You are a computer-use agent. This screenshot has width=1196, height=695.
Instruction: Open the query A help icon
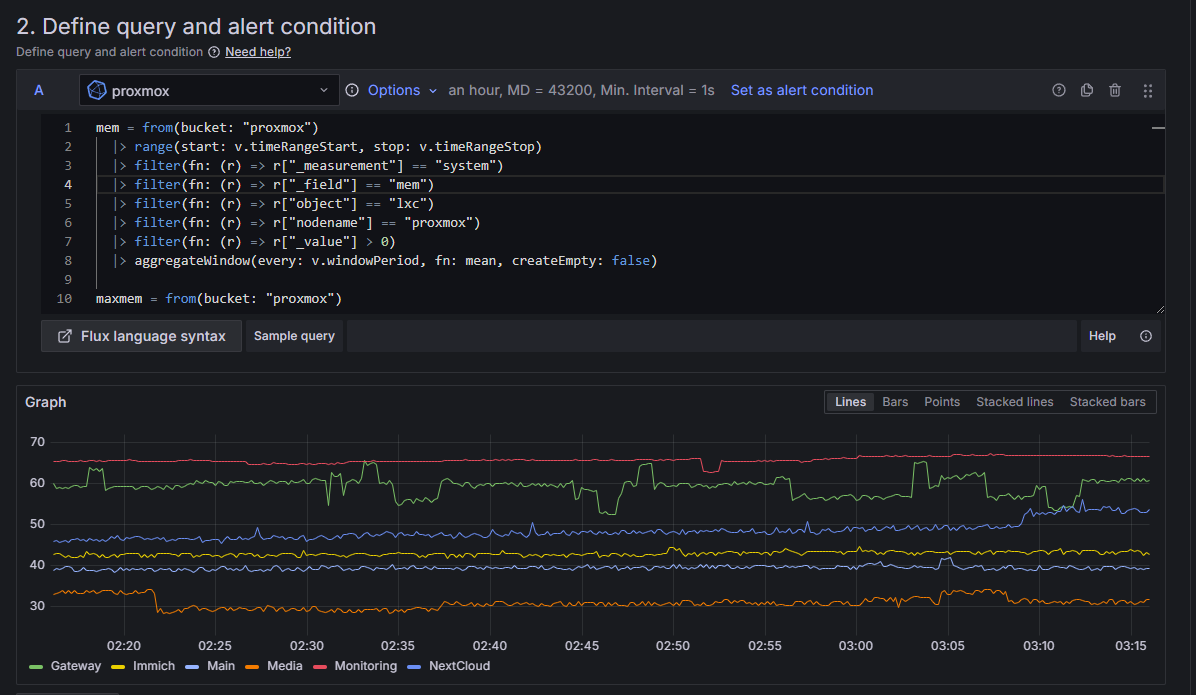coord(1059,90)
